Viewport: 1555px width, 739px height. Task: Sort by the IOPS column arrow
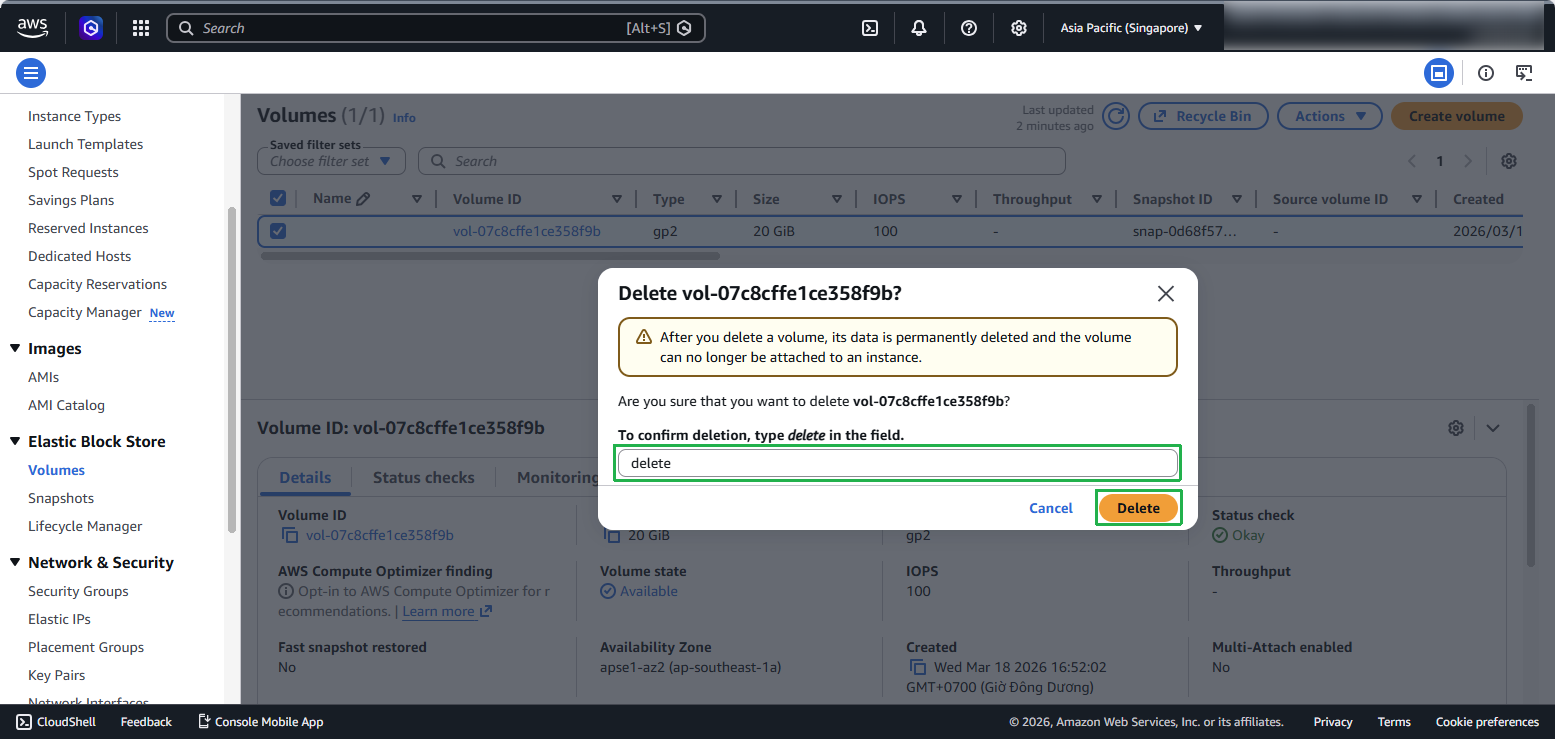(957, 199)
